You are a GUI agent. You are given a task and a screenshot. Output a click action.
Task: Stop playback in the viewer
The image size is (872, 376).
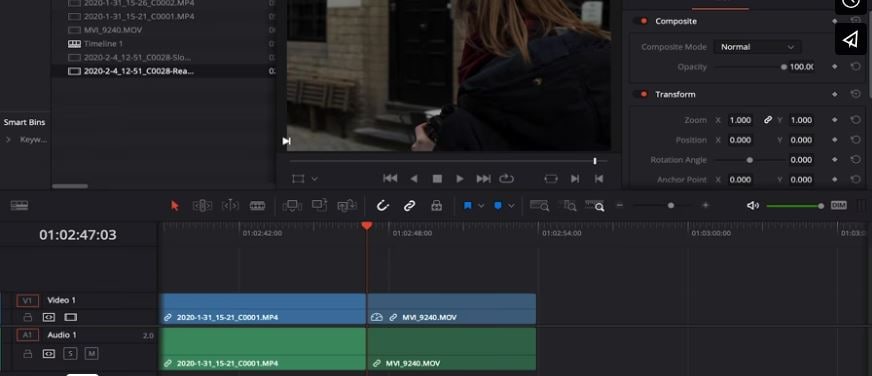[x=437, y=179]
